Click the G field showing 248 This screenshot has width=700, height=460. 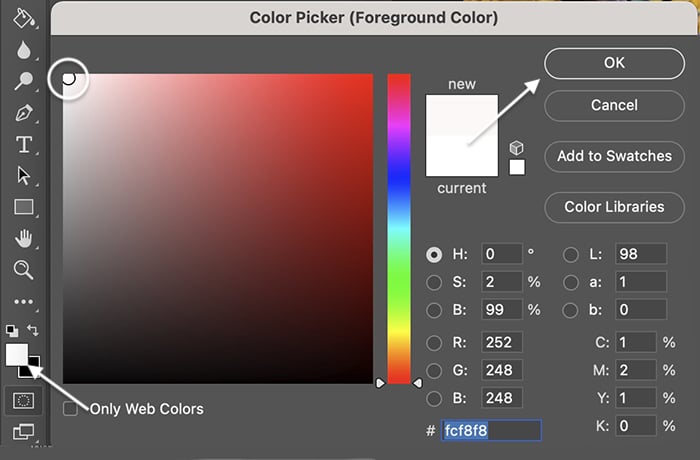[502, 370]
